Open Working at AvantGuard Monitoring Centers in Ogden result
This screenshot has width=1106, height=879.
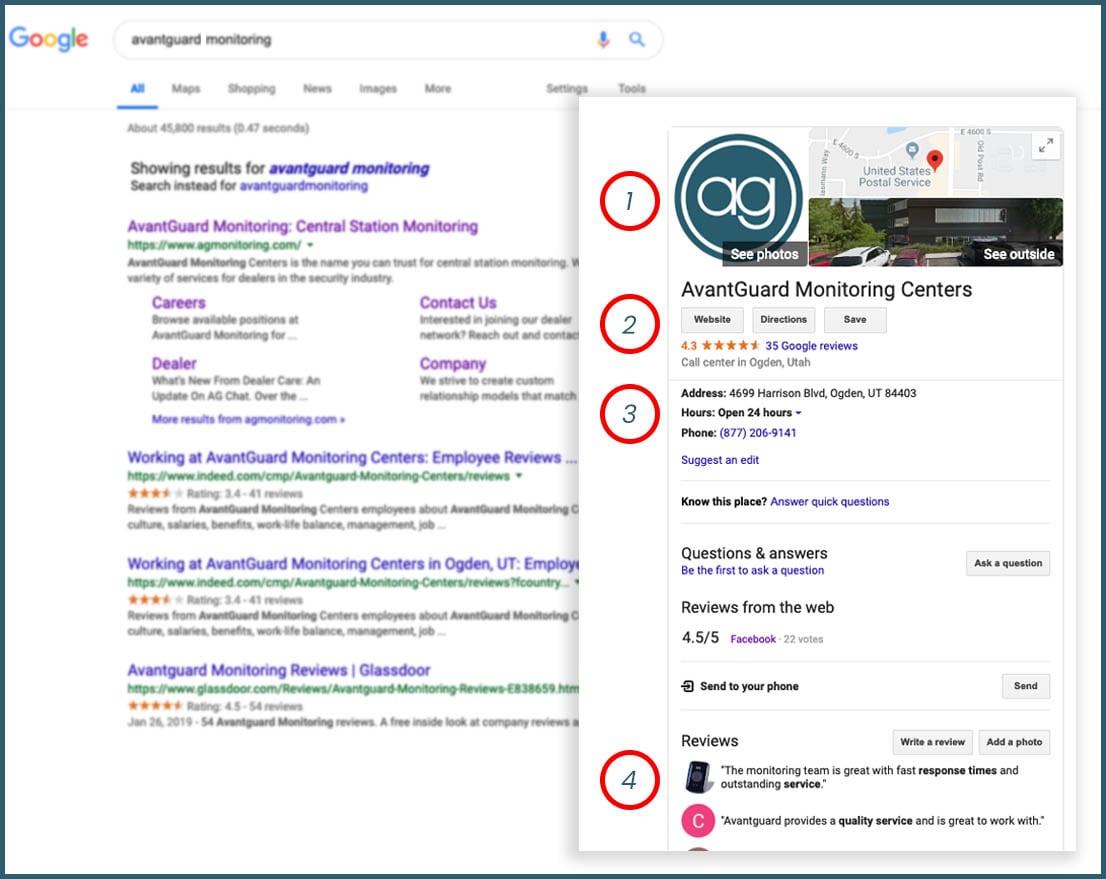(x=353, y=564)
